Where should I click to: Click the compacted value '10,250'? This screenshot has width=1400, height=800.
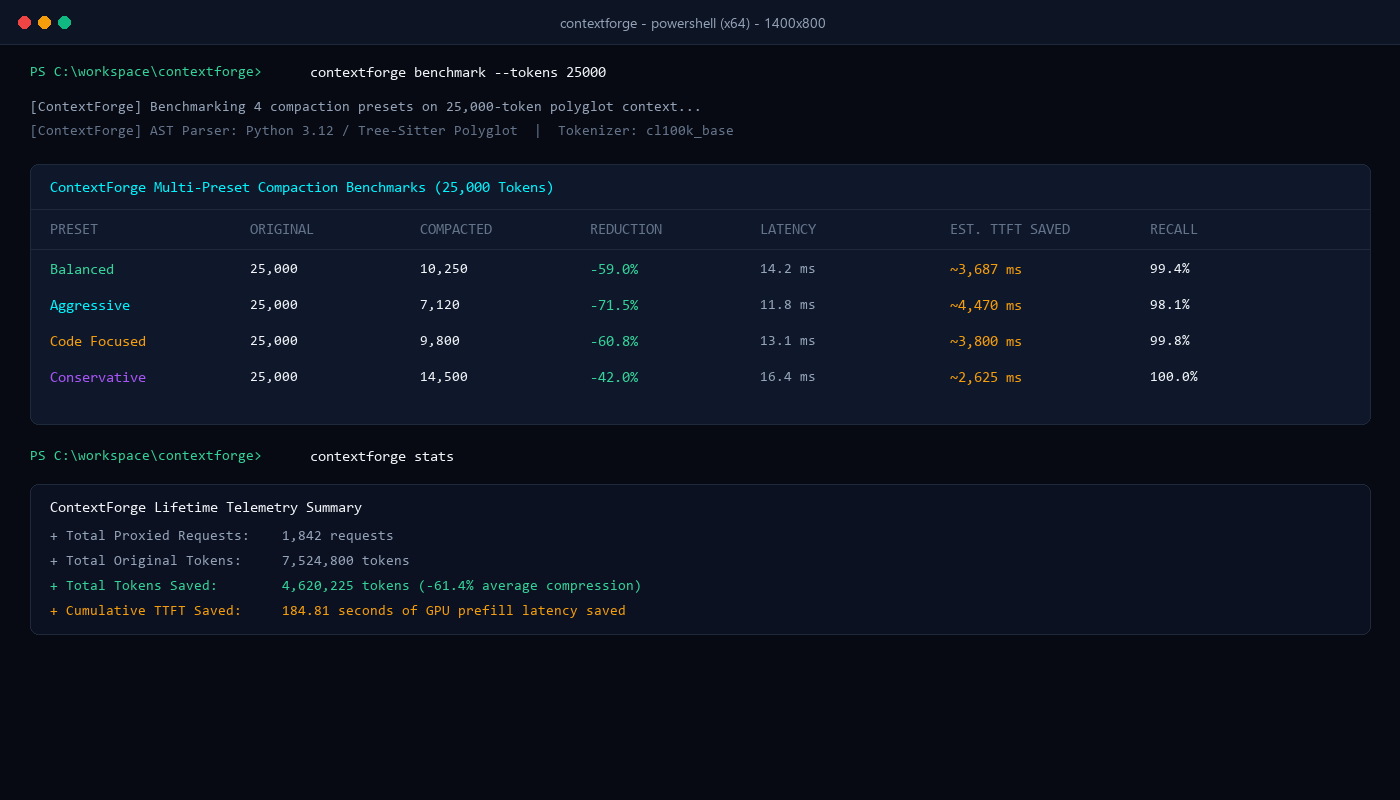pos(444,269)
